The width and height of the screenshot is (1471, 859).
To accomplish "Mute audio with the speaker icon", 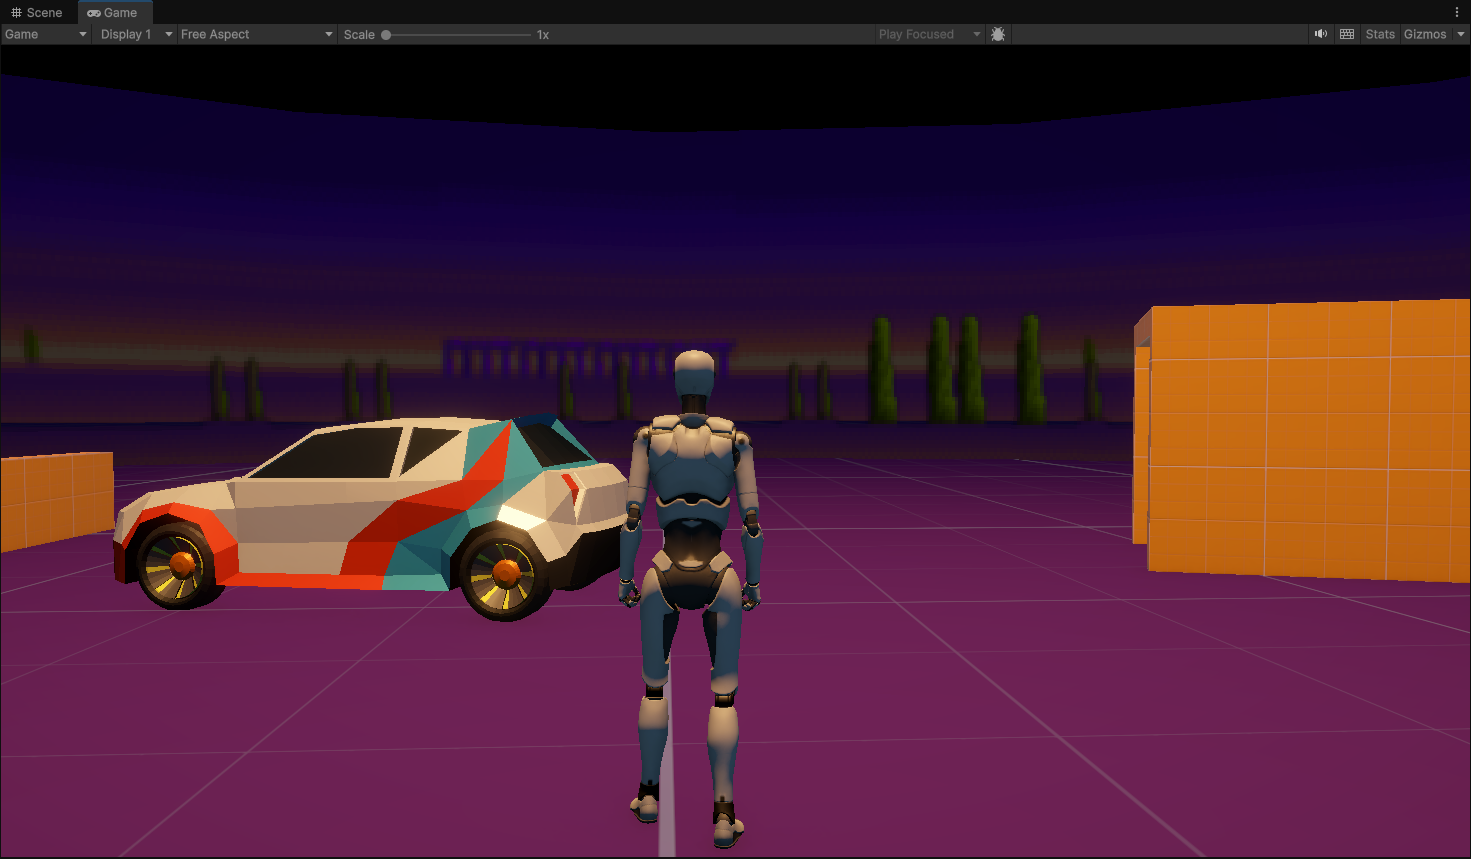I will (x=1321, y=34).
